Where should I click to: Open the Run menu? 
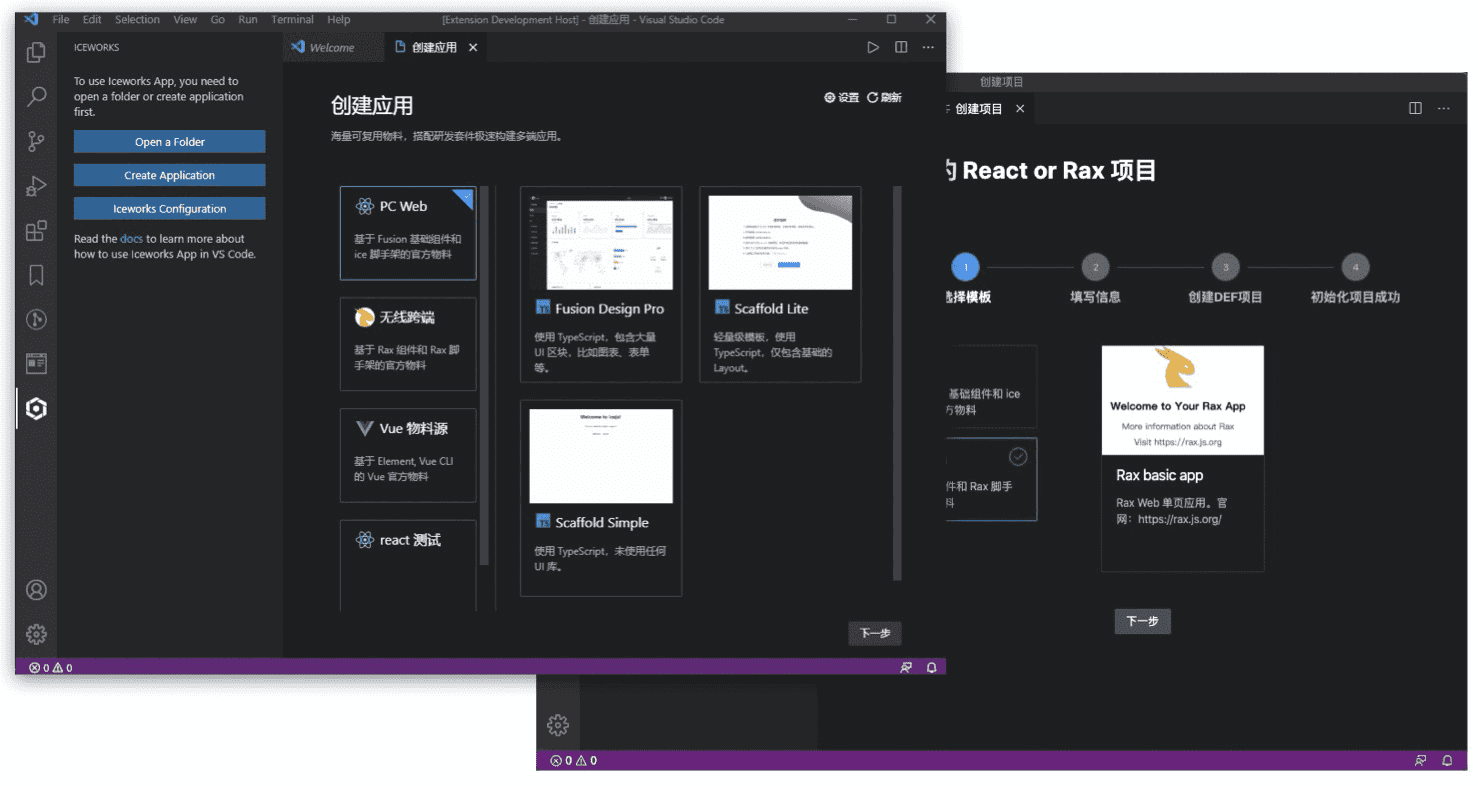click(247, 19)
